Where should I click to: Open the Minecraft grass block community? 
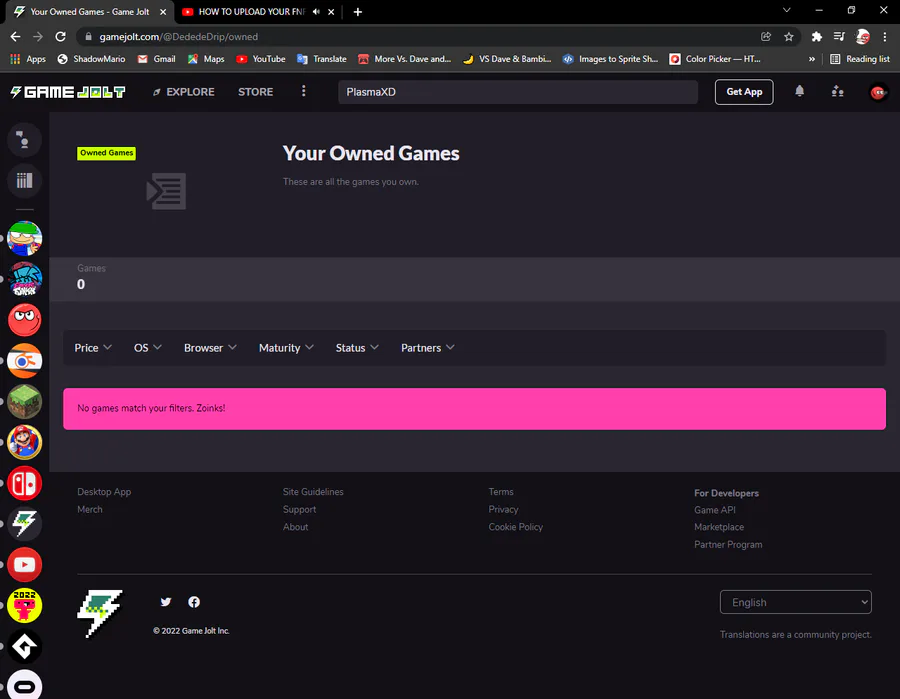pyautogui.click(x=25, y=401)
